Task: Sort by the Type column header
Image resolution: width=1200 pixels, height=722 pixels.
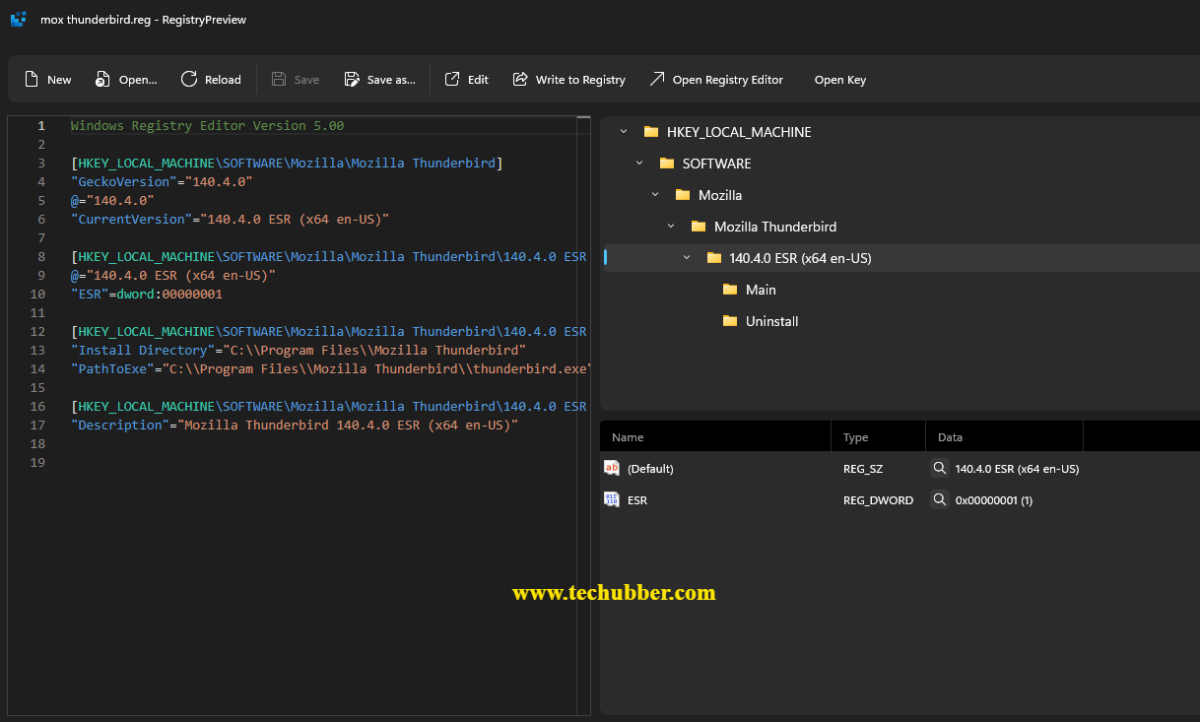Action: 878,437
